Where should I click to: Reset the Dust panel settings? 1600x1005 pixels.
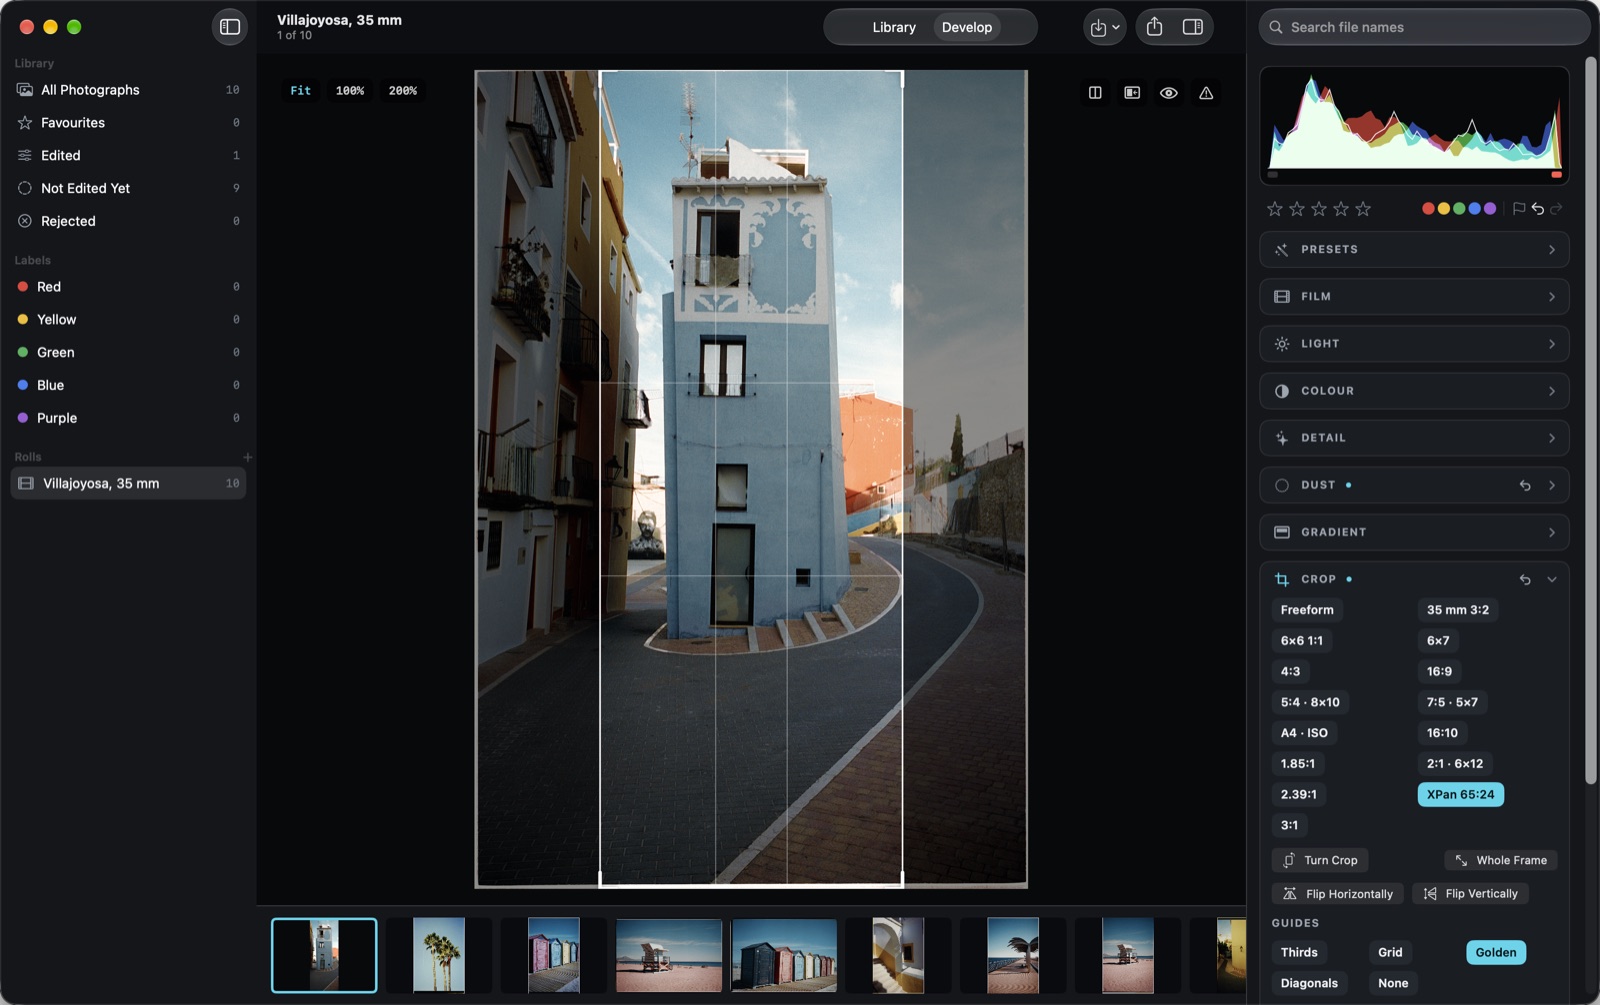tap(1525, 485)
